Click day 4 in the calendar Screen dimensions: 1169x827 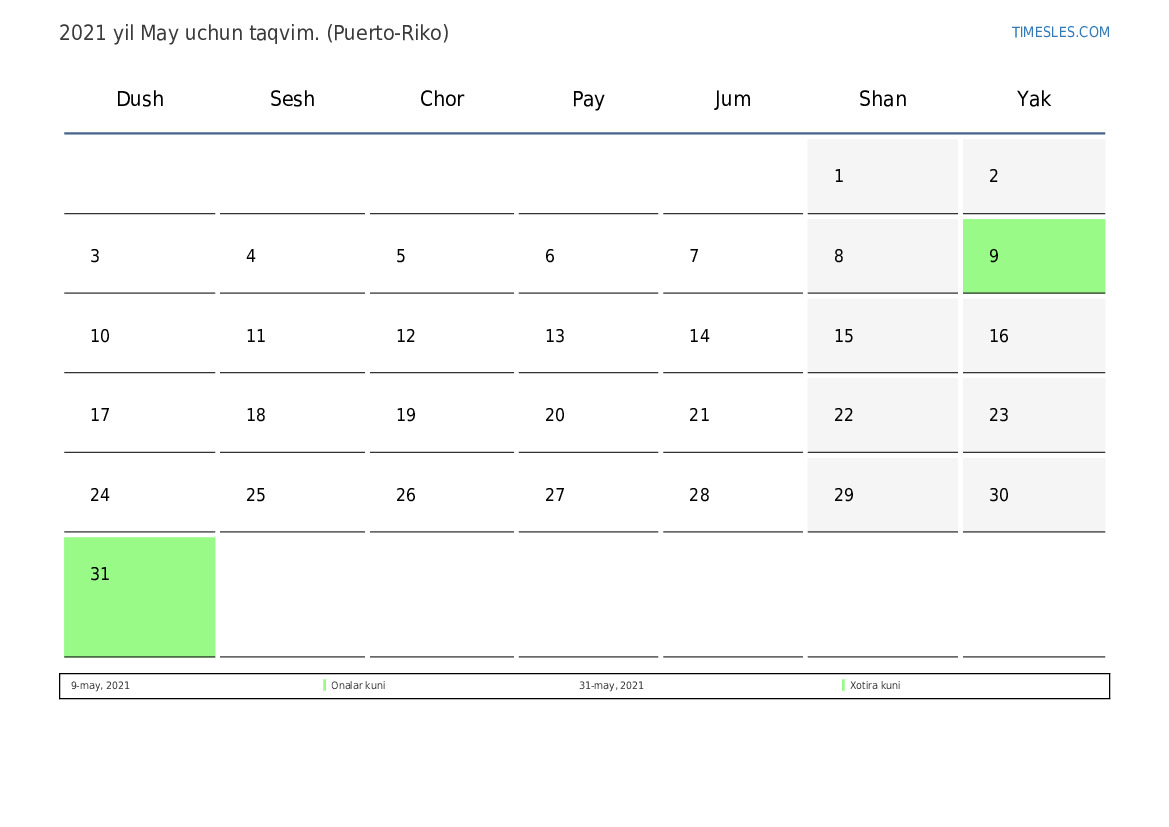[292, 256]
